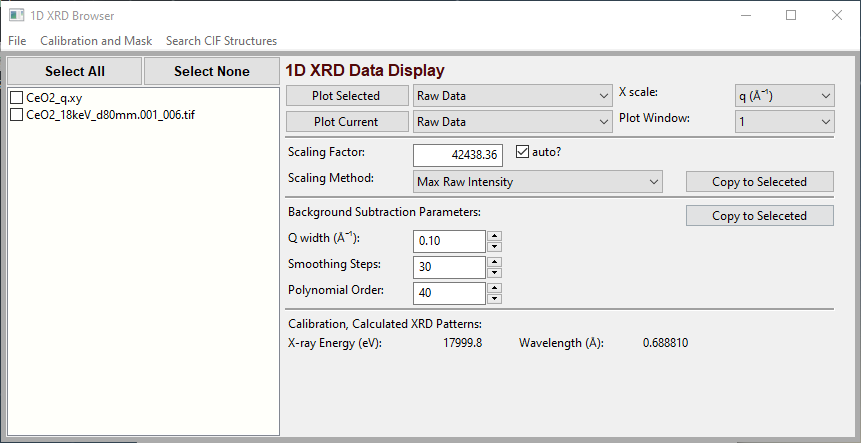
Task: Open the X scale dropdown
Action: tap(783, 95)
